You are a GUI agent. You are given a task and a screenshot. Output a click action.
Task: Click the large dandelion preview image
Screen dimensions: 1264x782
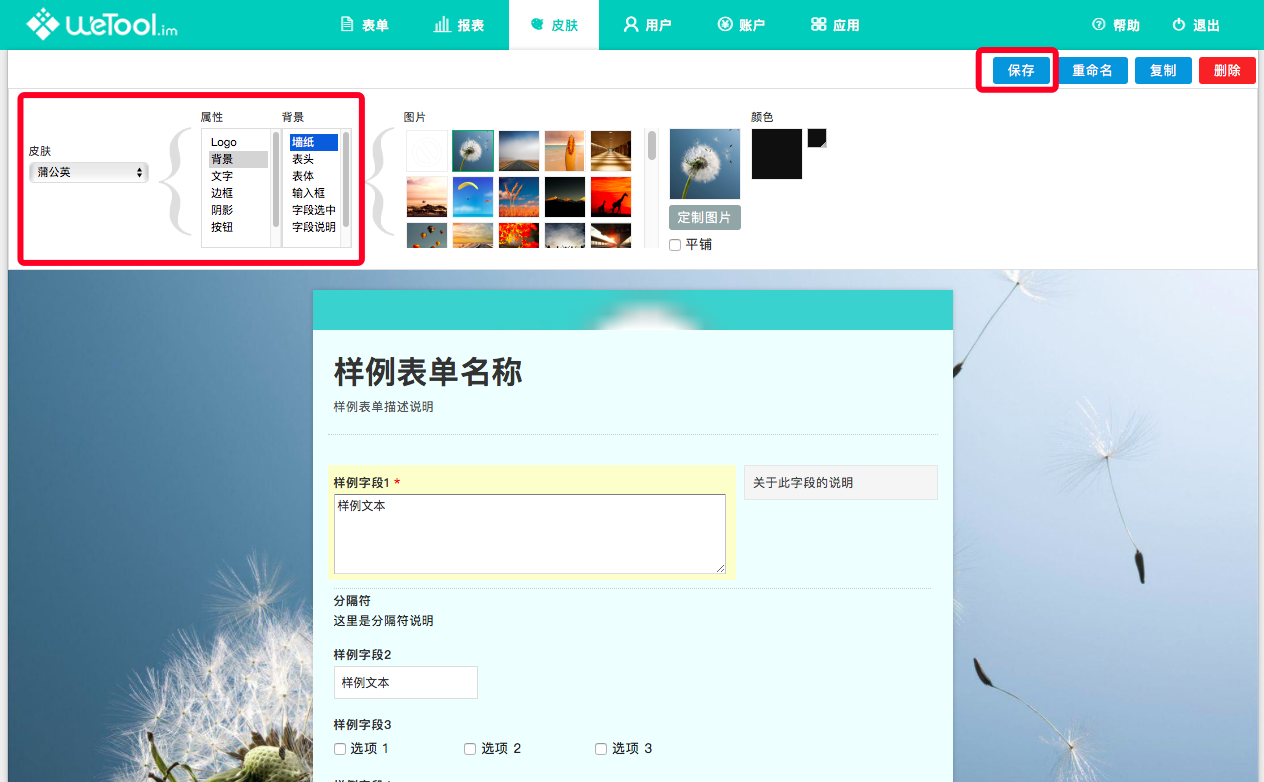[705, 164]
